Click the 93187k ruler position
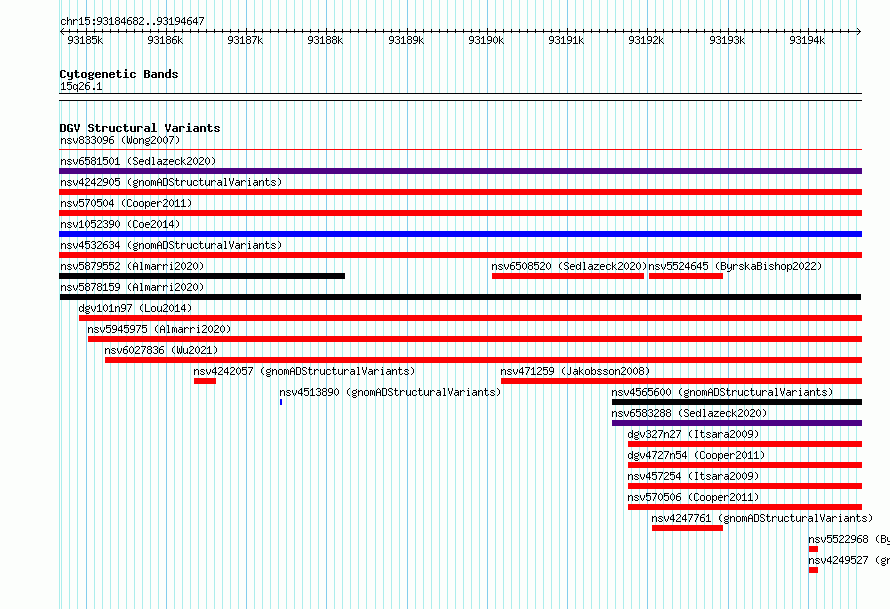Image resolution: width=890 pixels, height=609 pixels. [245, 40]
